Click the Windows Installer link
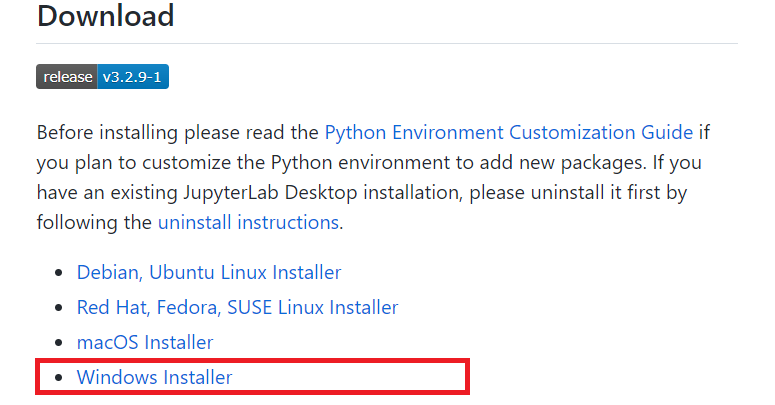 click(x=154, y=377)
